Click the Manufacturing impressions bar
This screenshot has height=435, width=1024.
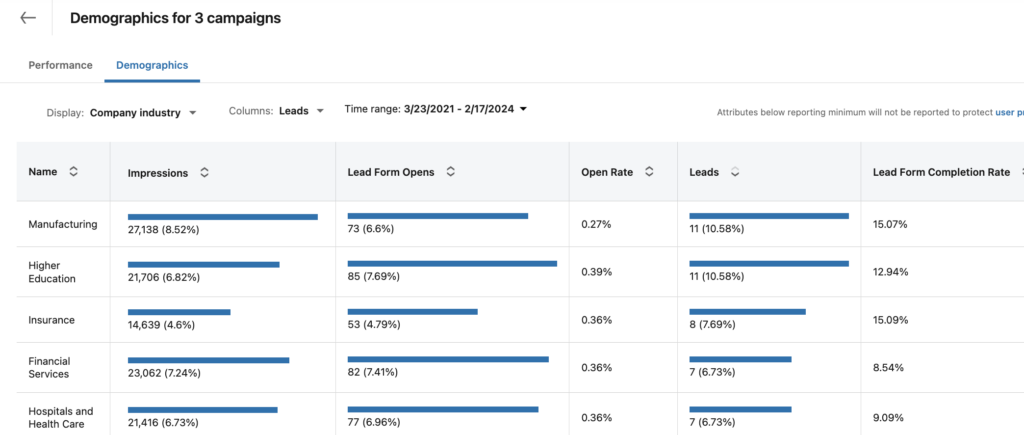pos(222,216)
